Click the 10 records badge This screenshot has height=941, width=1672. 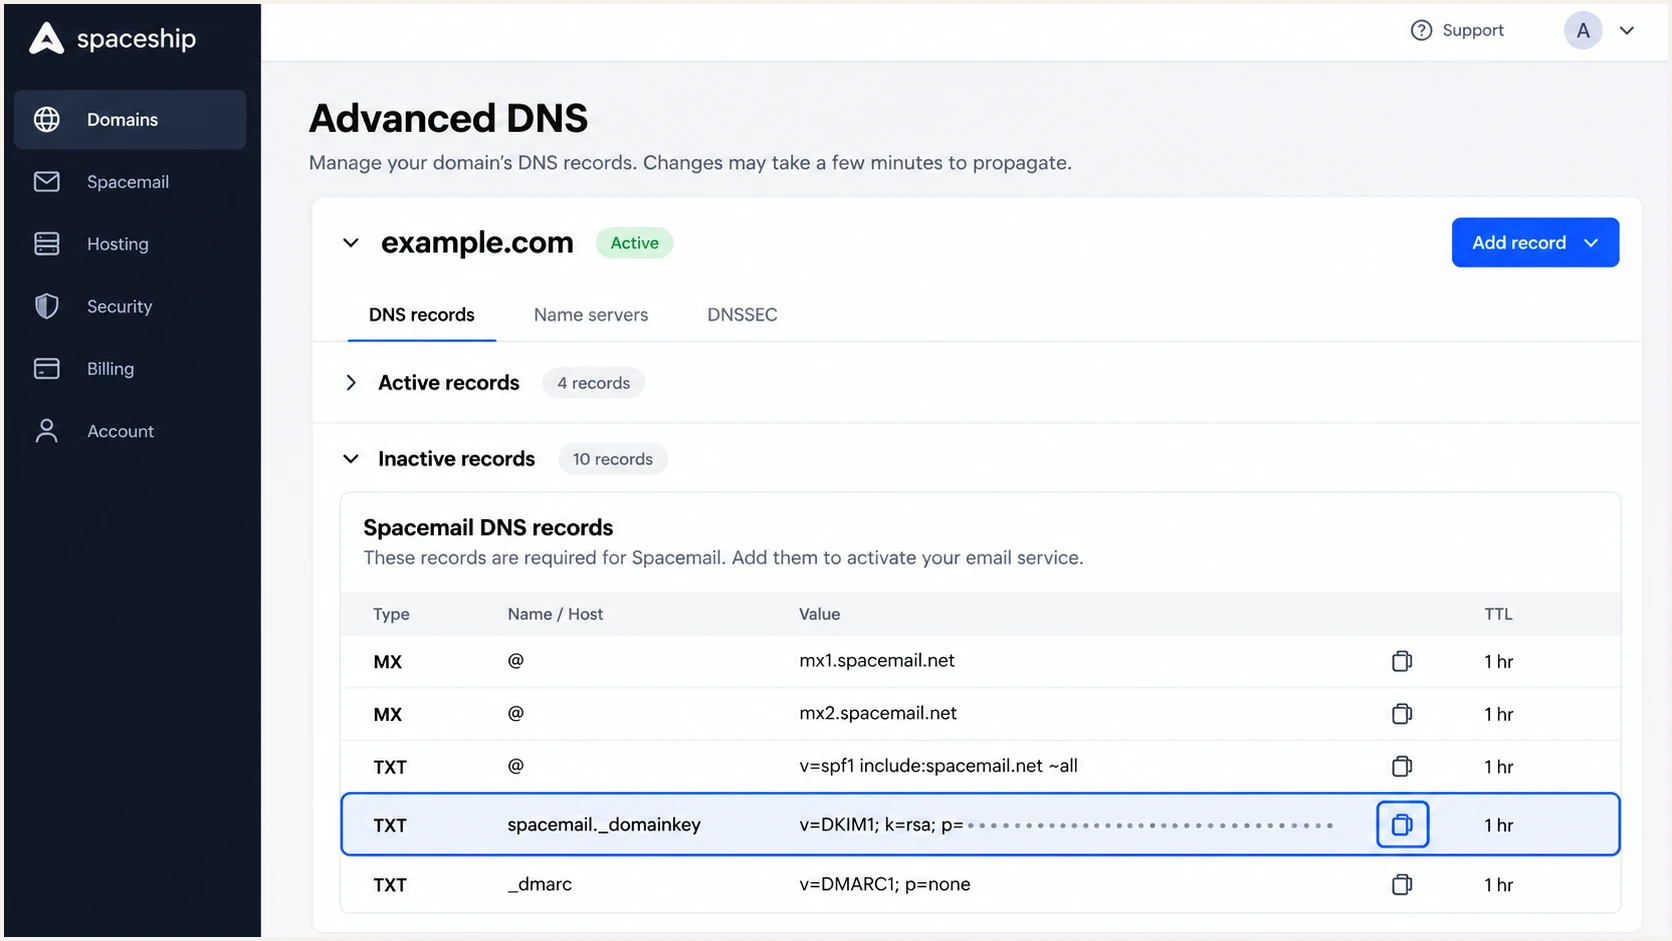tap(613, 459)
